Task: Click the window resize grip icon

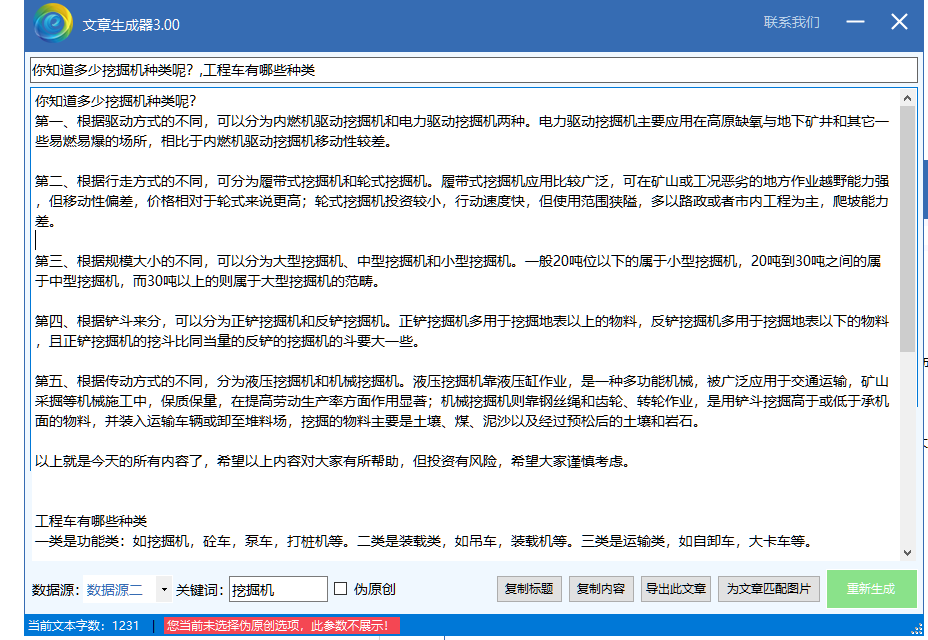Action: 918,628
